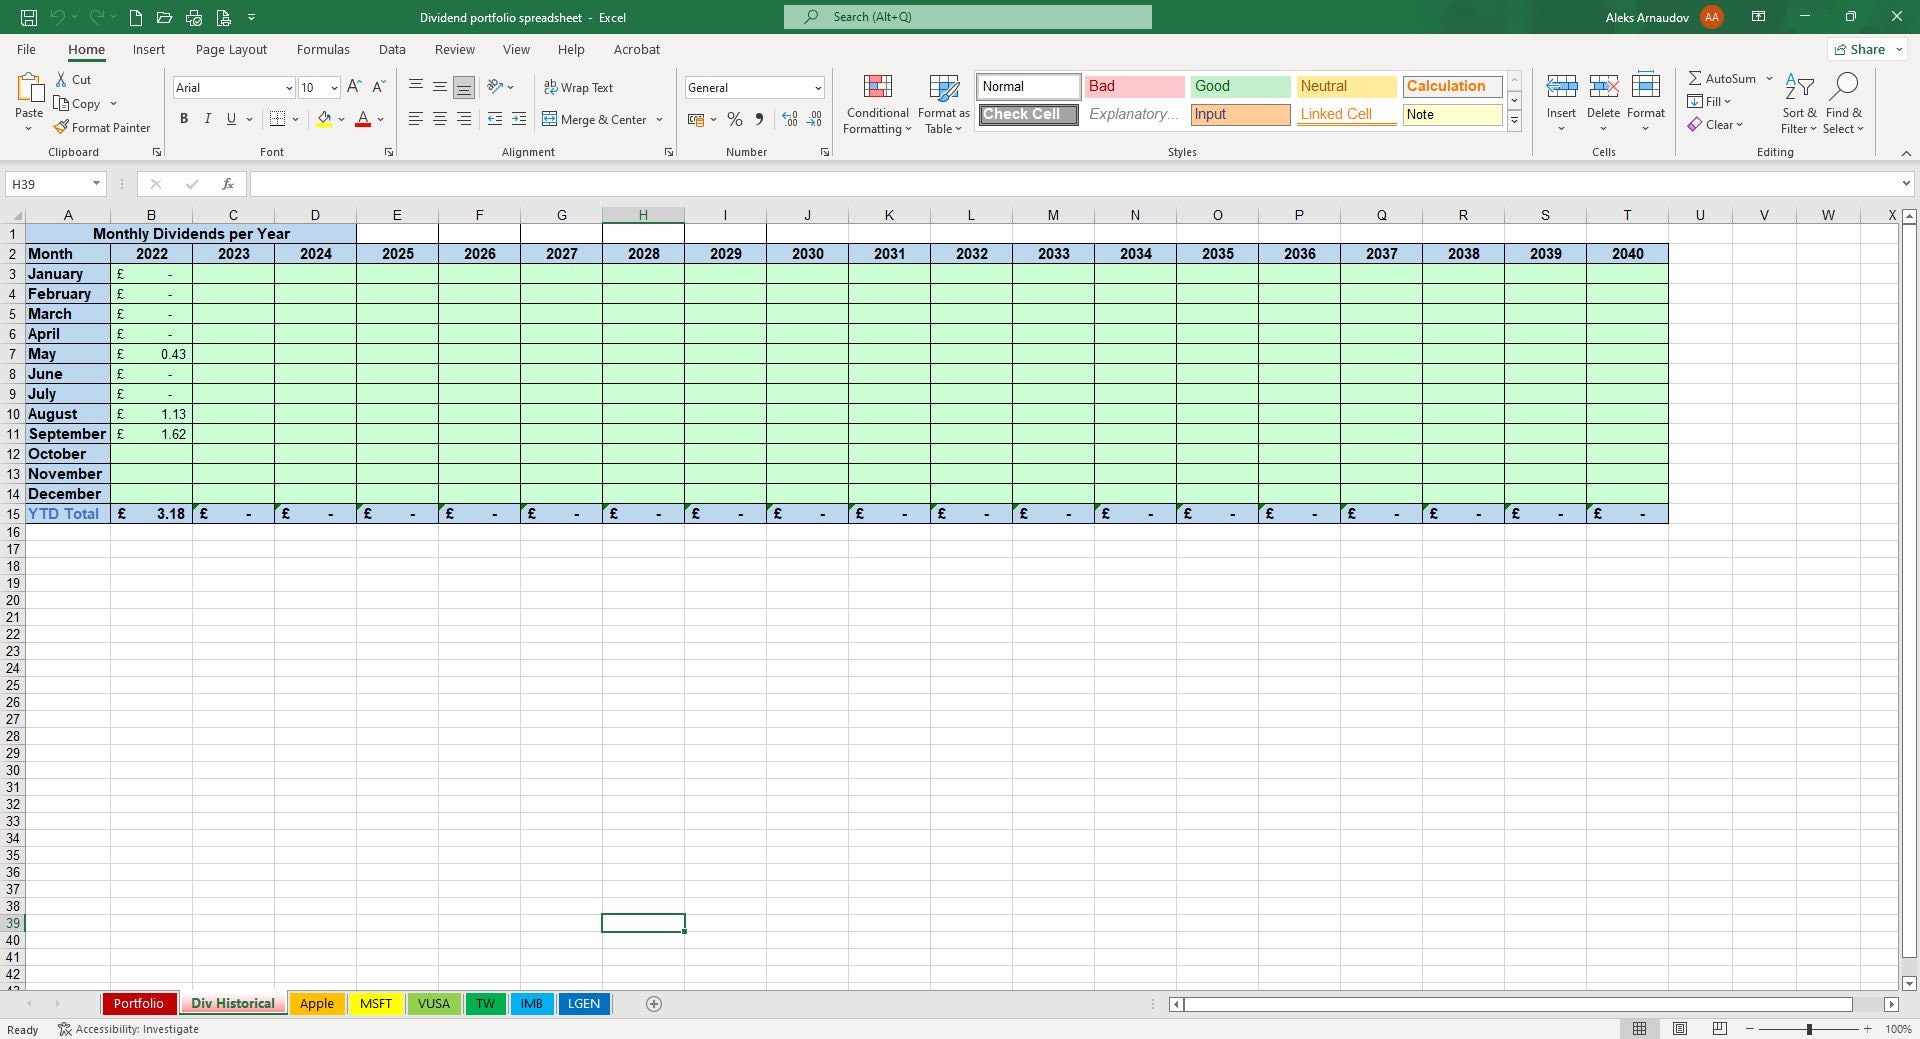Screen dimensions: 1920x1039
Task: Open the General number format dropdown
Action: click(817, 87)
